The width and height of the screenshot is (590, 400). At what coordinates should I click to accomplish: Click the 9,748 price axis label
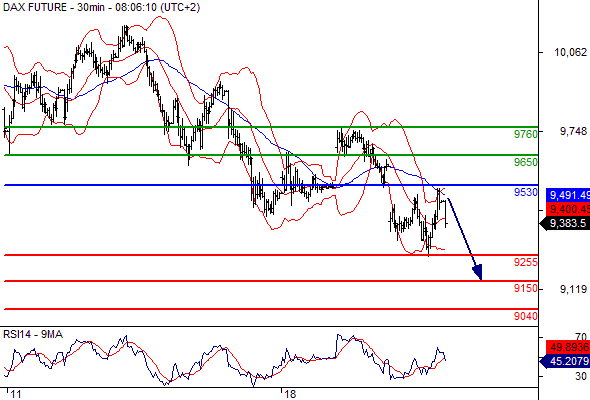(x=573, y=131)
